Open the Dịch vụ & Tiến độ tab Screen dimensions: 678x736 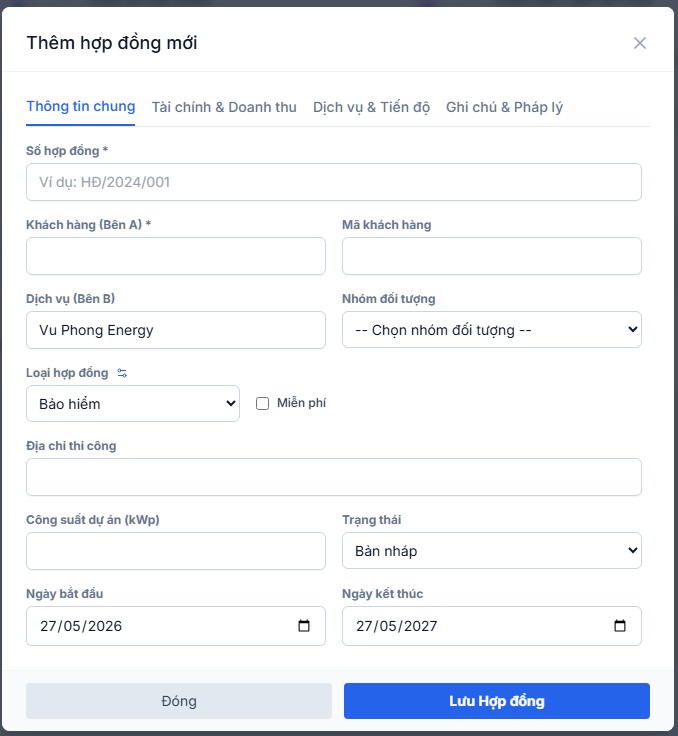click(371, 107)
